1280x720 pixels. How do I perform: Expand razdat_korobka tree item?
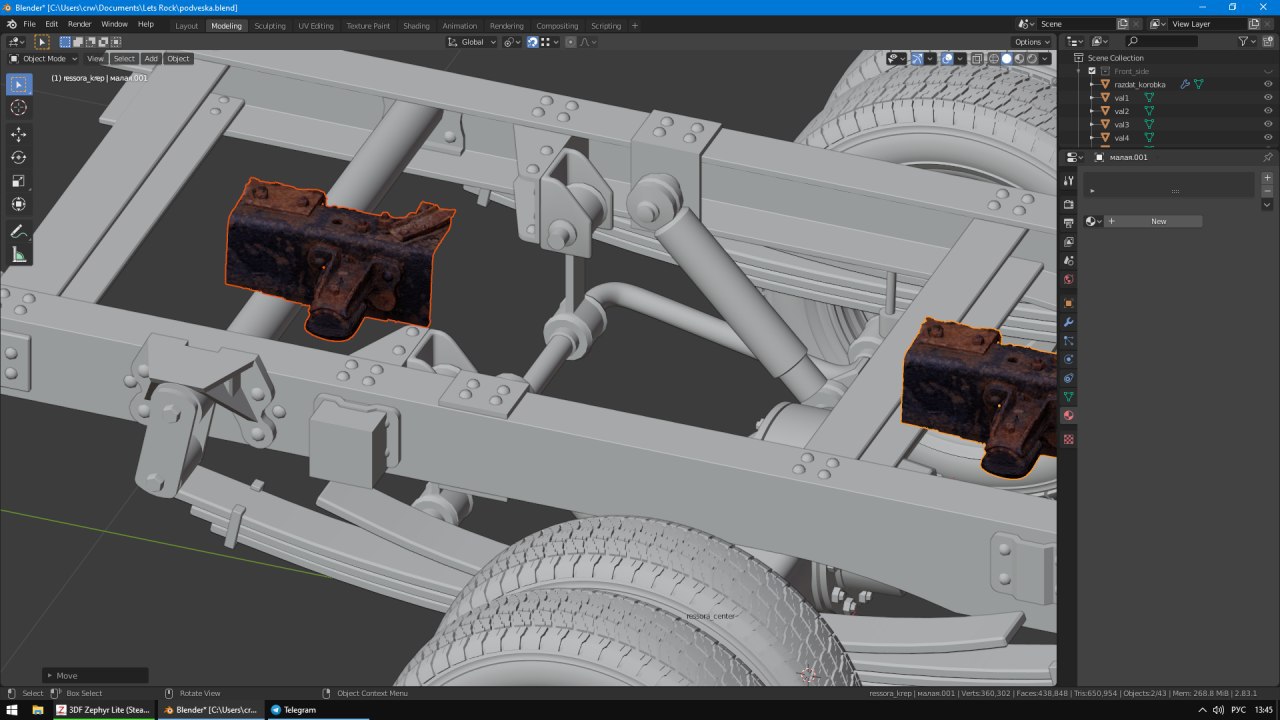(1092, 85)
